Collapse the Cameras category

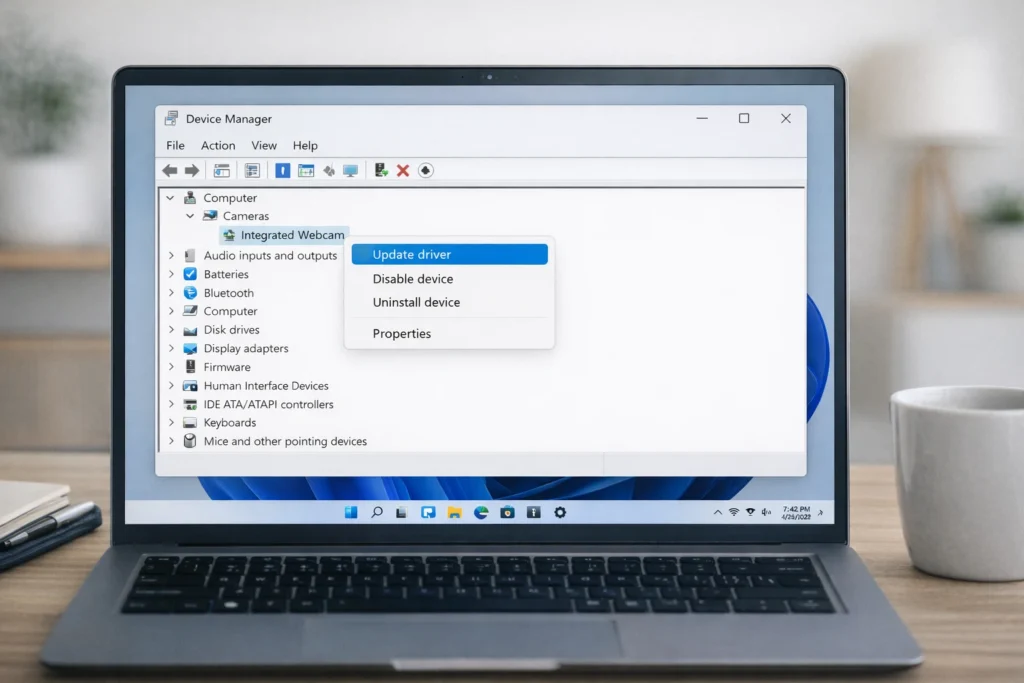(x=190, y=216)
